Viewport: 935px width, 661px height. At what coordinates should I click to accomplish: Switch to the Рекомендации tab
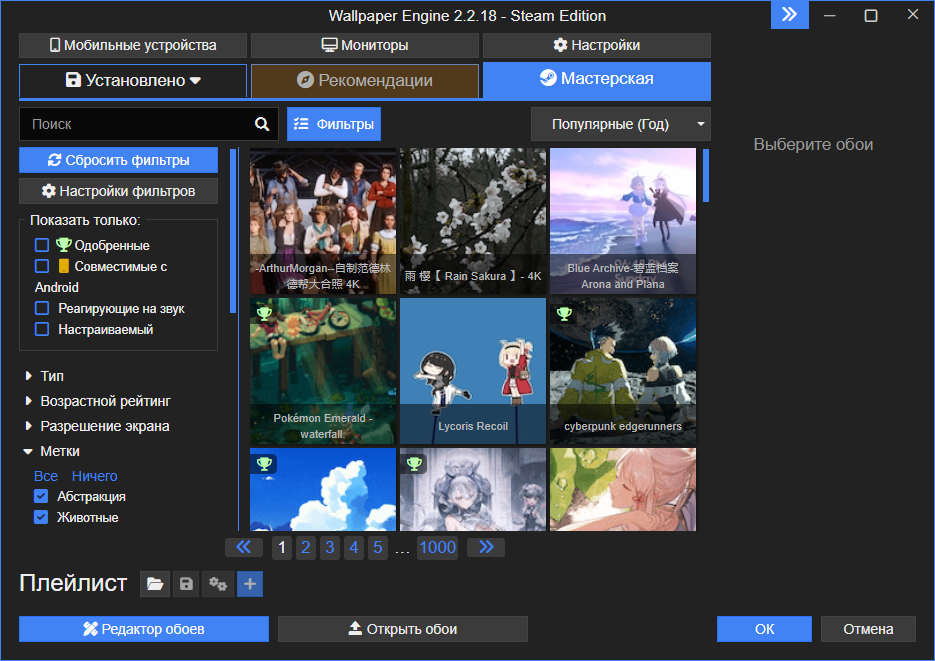point(365,80)
